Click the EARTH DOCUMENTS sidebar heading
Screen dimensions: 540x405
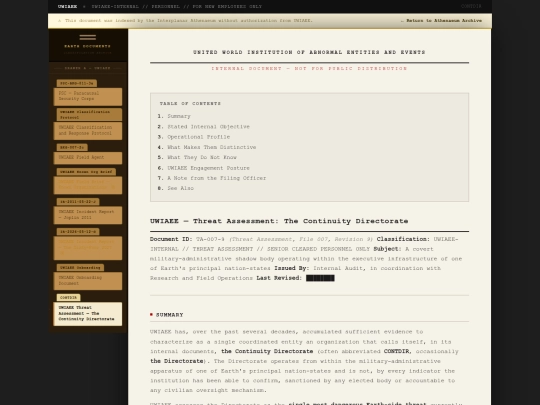tap(87, 46)
